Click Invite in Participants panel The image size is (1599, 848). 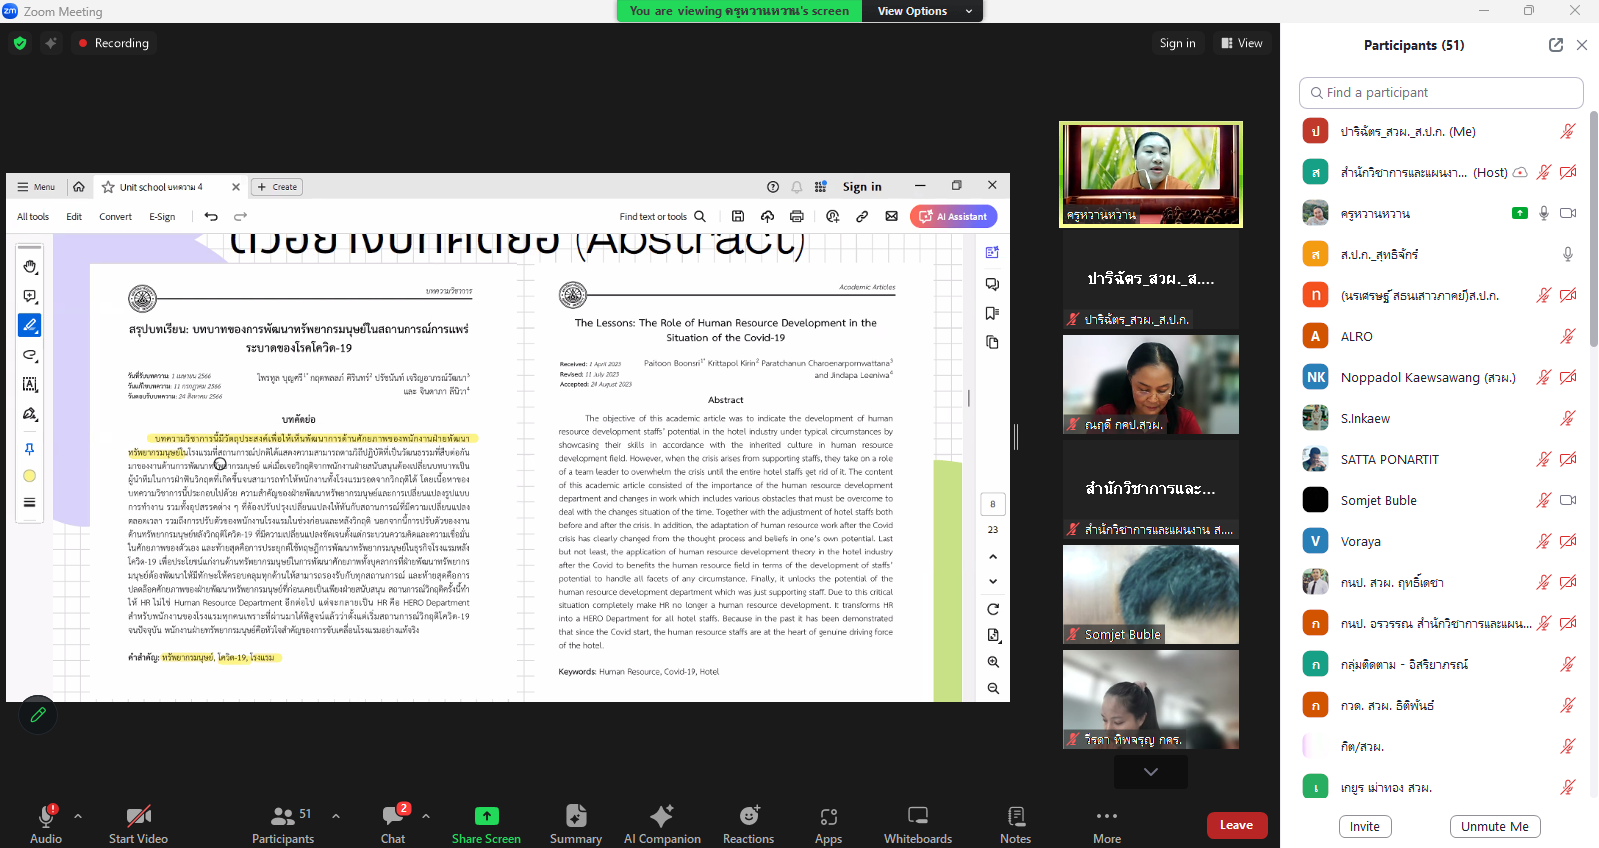click(x=1365, y=826)
